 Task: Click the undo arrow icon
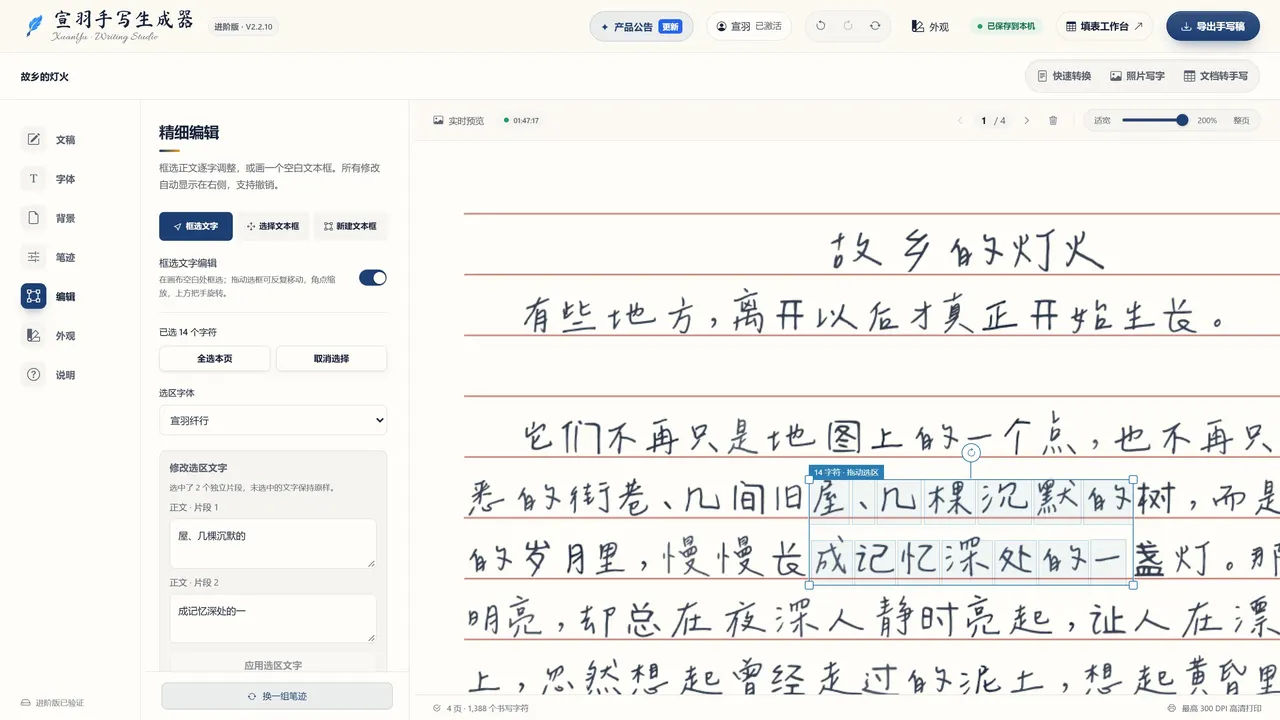pyautogui.click(x=821, y=26)
